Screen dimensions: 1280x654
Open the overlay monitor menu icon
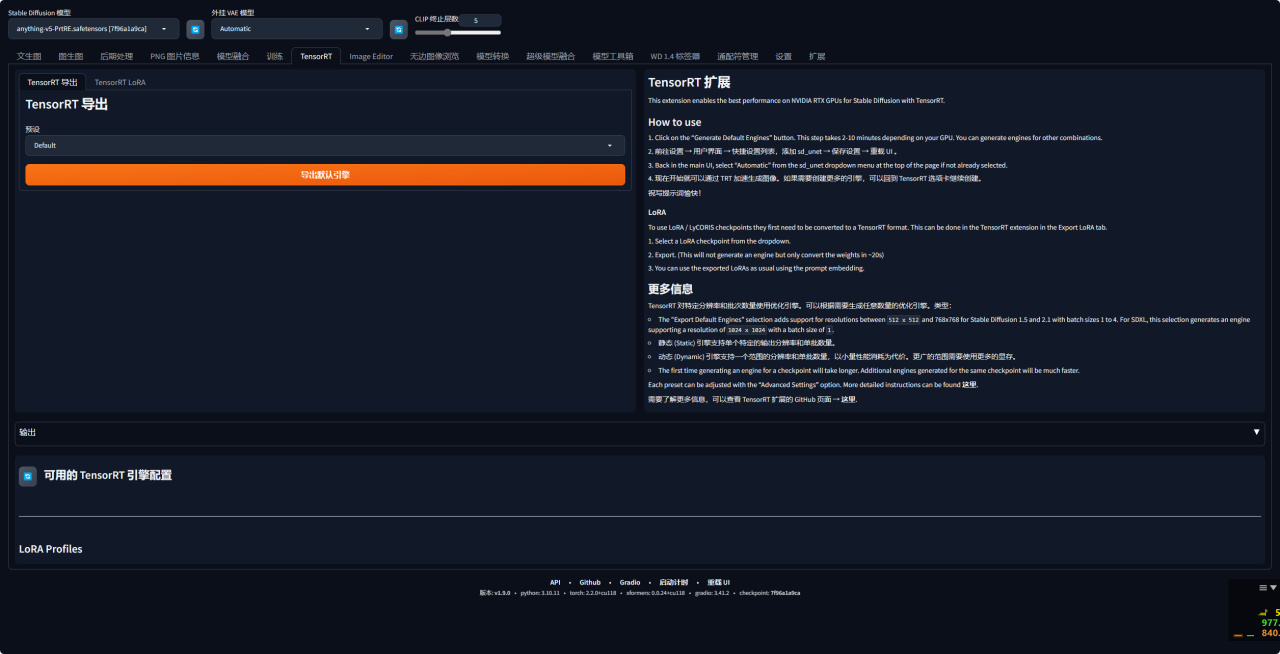tap(1264, 588)
